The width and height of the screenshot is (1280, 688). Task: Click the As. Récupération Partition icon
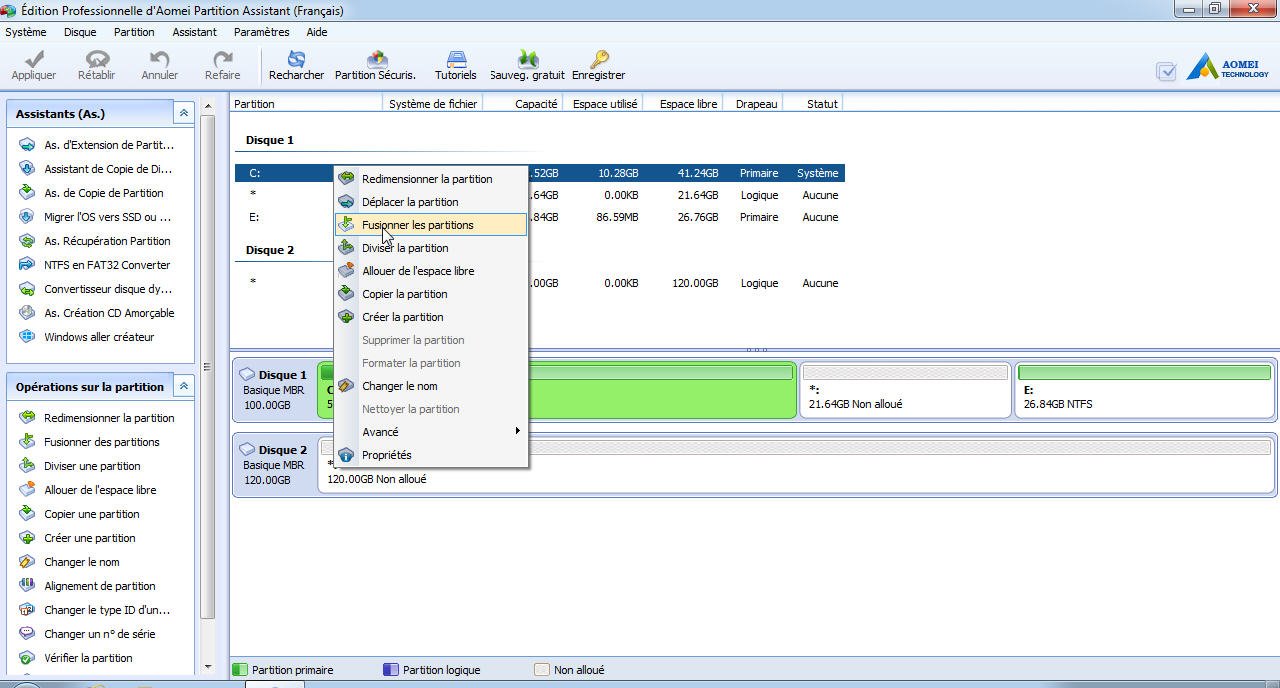(x=27, y=241)
